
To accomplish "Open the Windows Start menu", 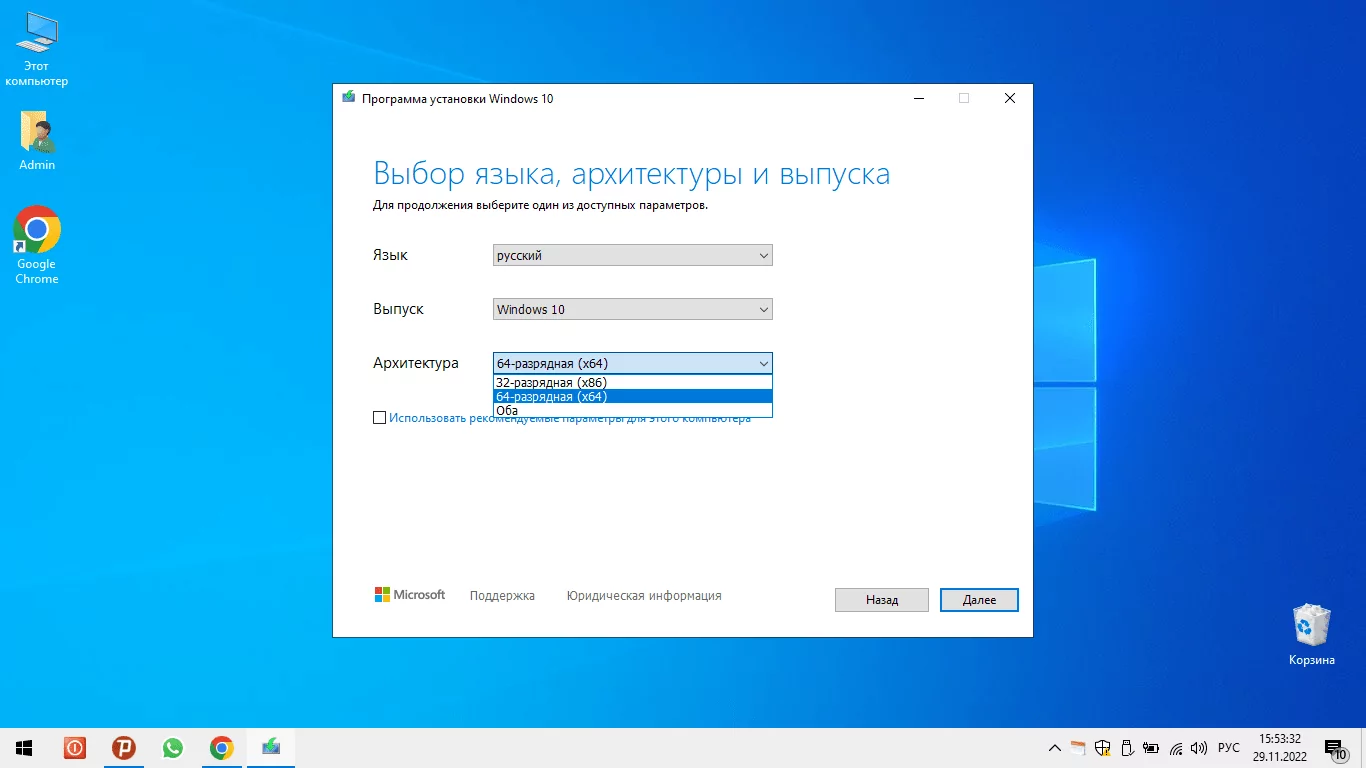I will pos(24,748).
